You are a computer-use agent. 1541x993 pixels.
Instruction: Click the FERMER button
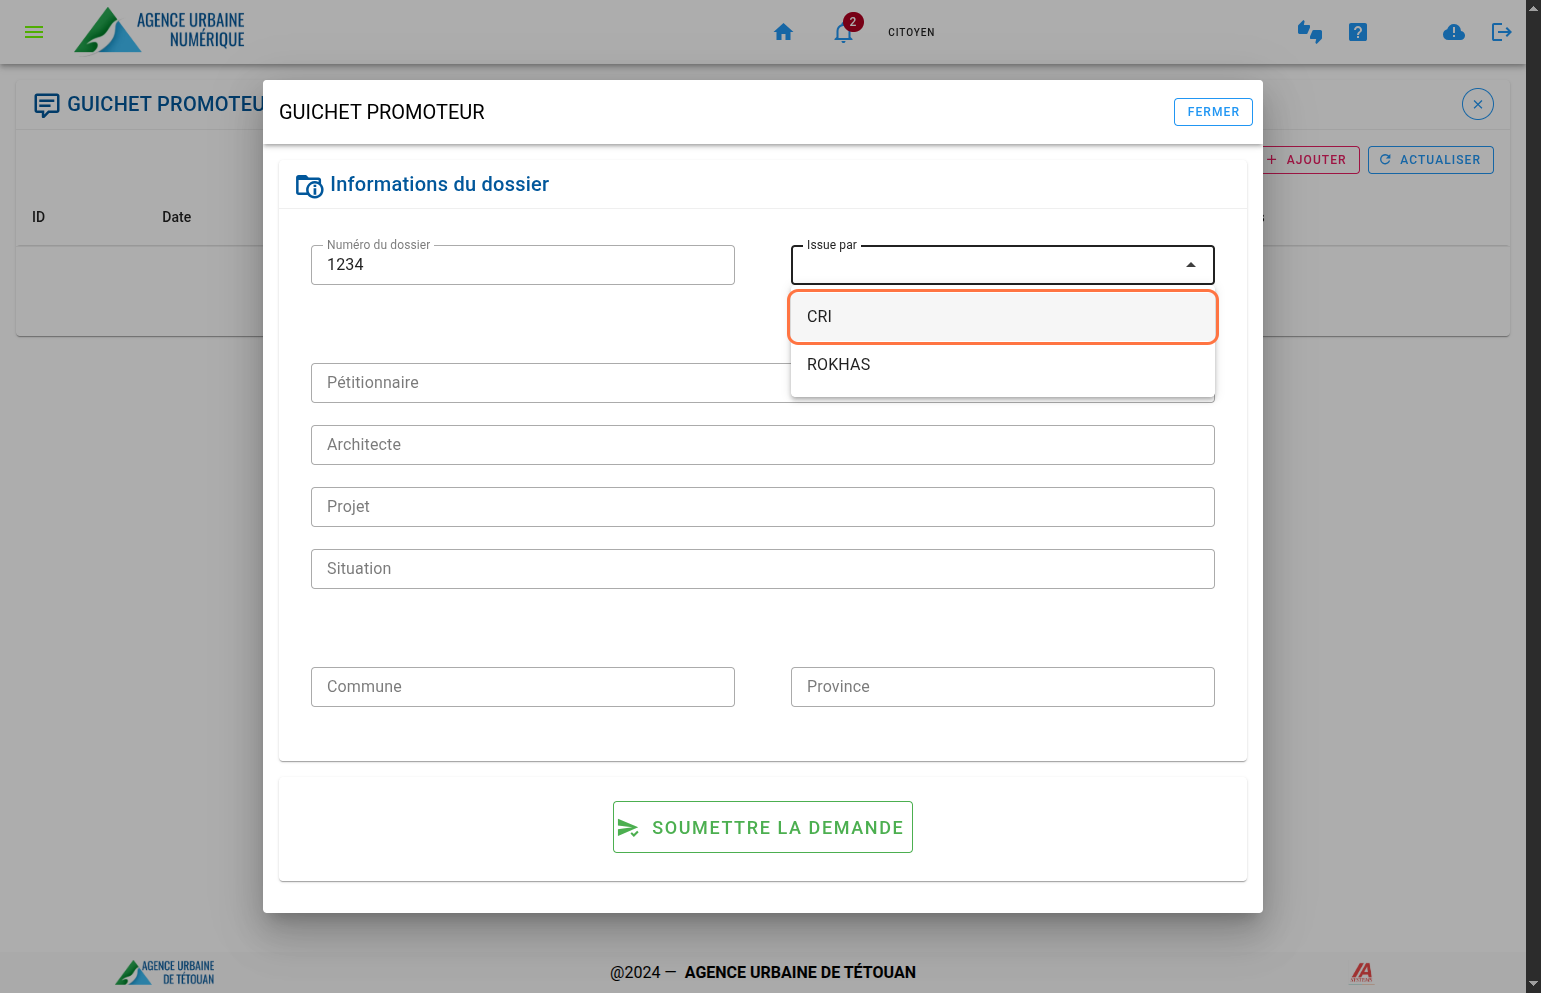pos(1212,112)
